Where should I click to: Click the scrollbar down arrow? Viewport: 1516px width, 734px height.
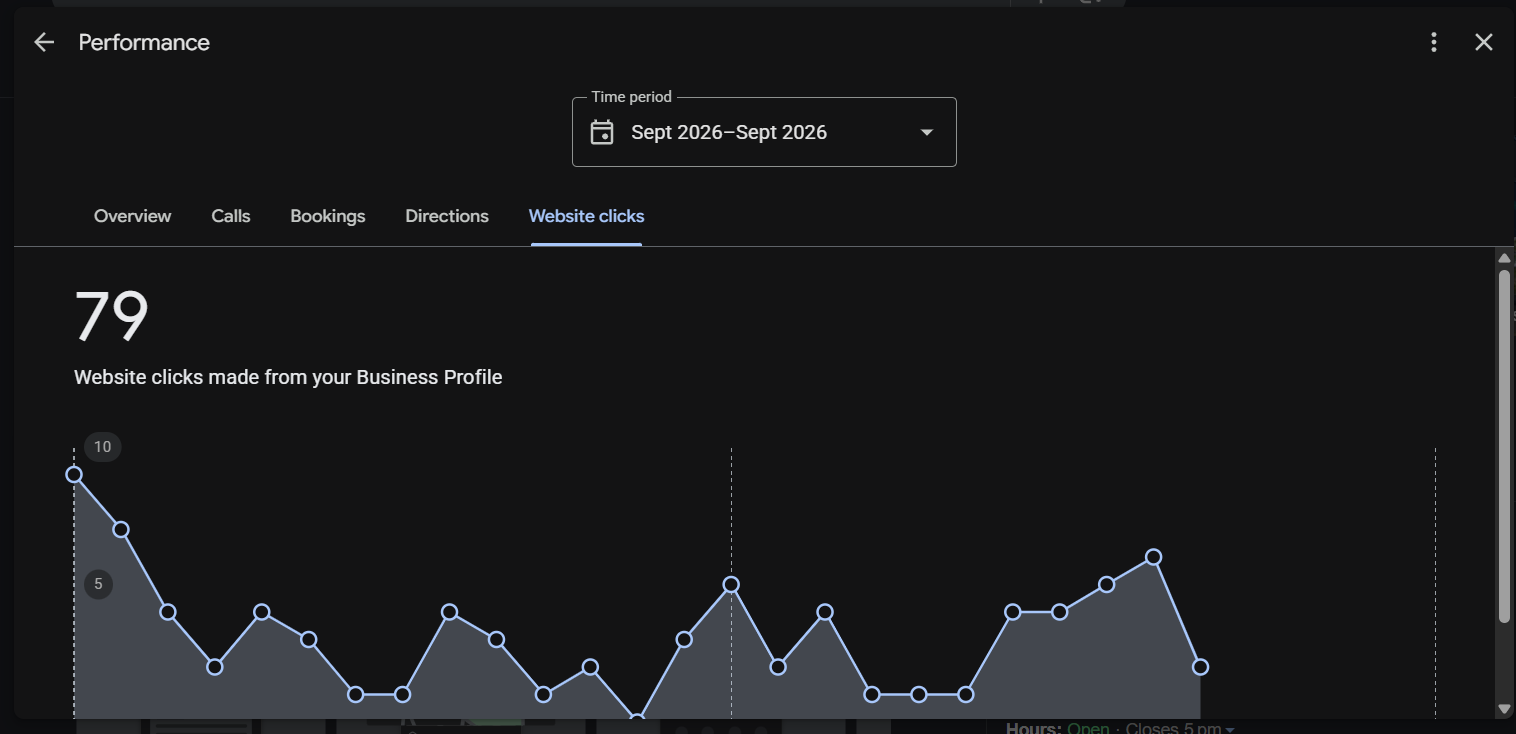1504,709
